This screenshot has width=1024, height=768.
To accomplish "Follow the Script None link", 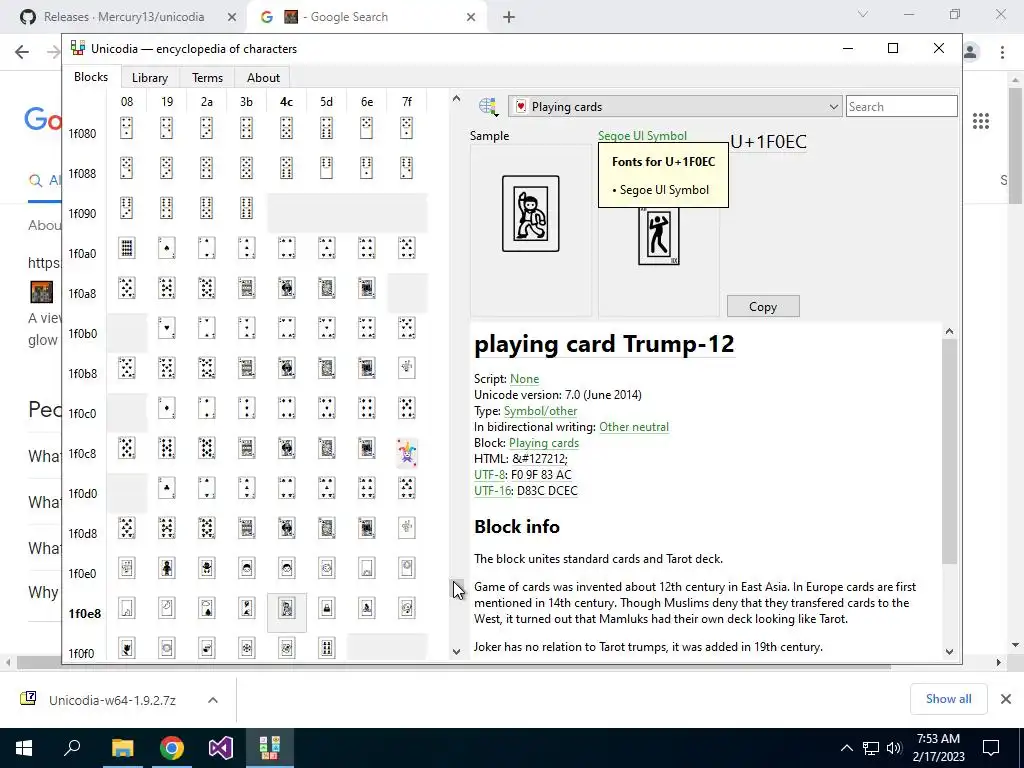I will pos(524,379).
